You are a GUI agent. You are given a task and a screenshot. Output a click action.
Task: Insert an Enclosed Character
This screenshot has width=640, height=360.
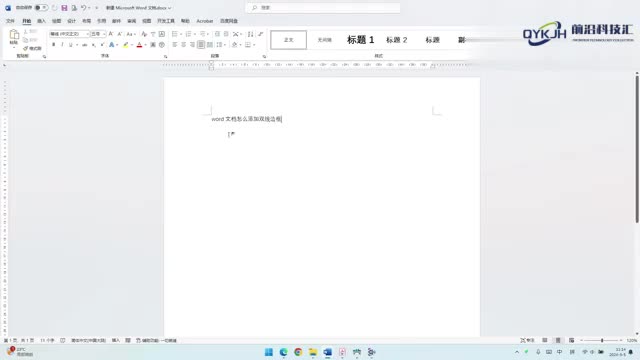(x=162, y=44)
